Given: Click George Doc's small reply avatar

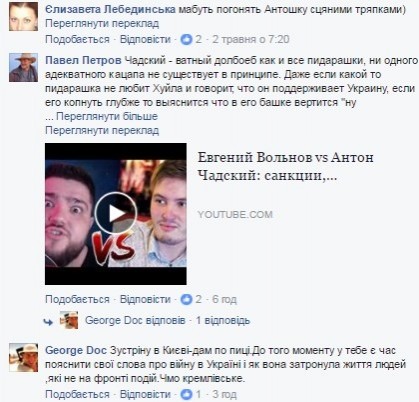Looking at the screenshot, I should [69, 320].
